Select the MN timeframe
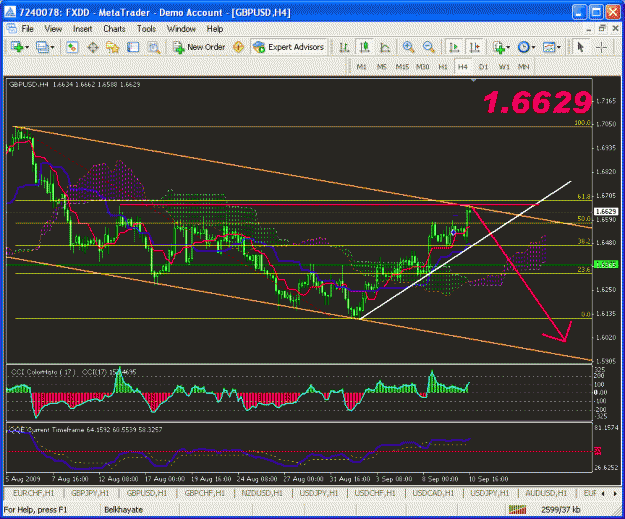The image size is (625, 519). click(x=523, y=67)
